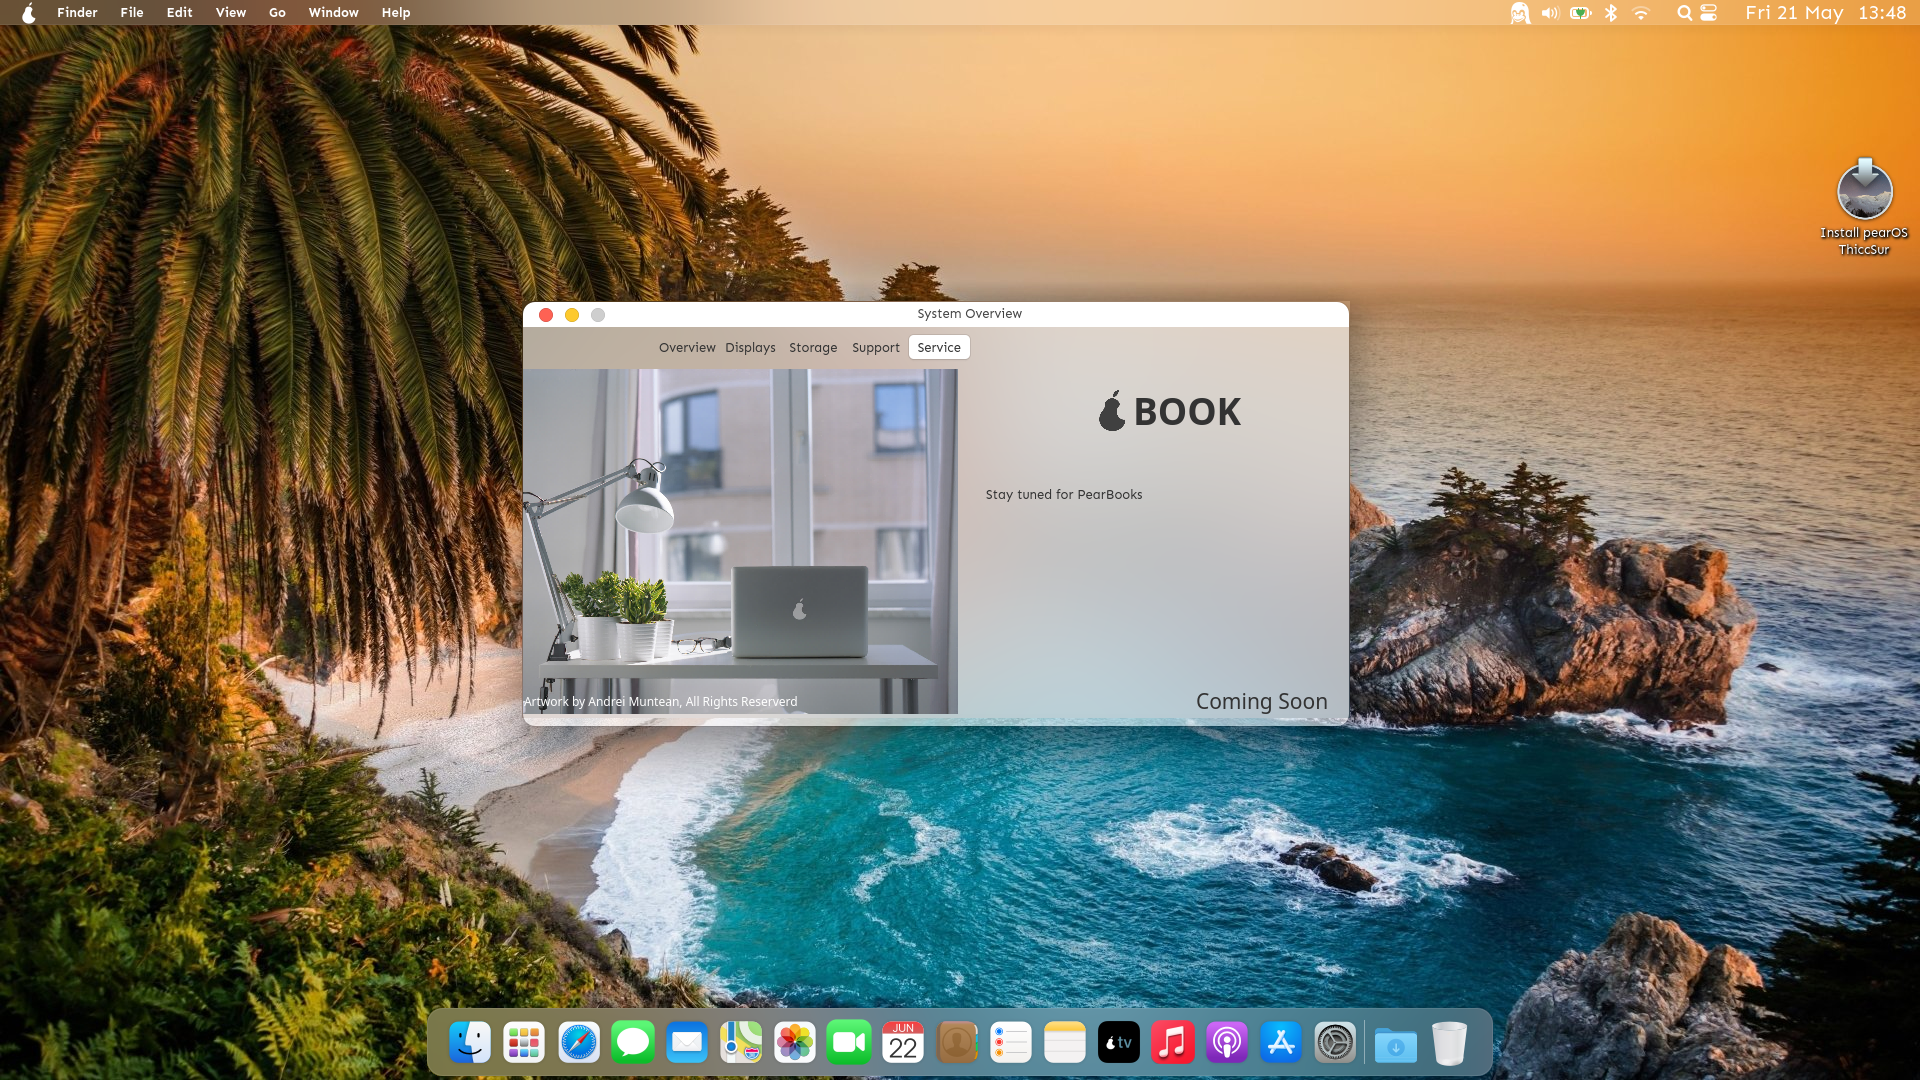Screen dimensions: 1920x1080
Task: Open the Edit menu
Action: click(179, 13)
